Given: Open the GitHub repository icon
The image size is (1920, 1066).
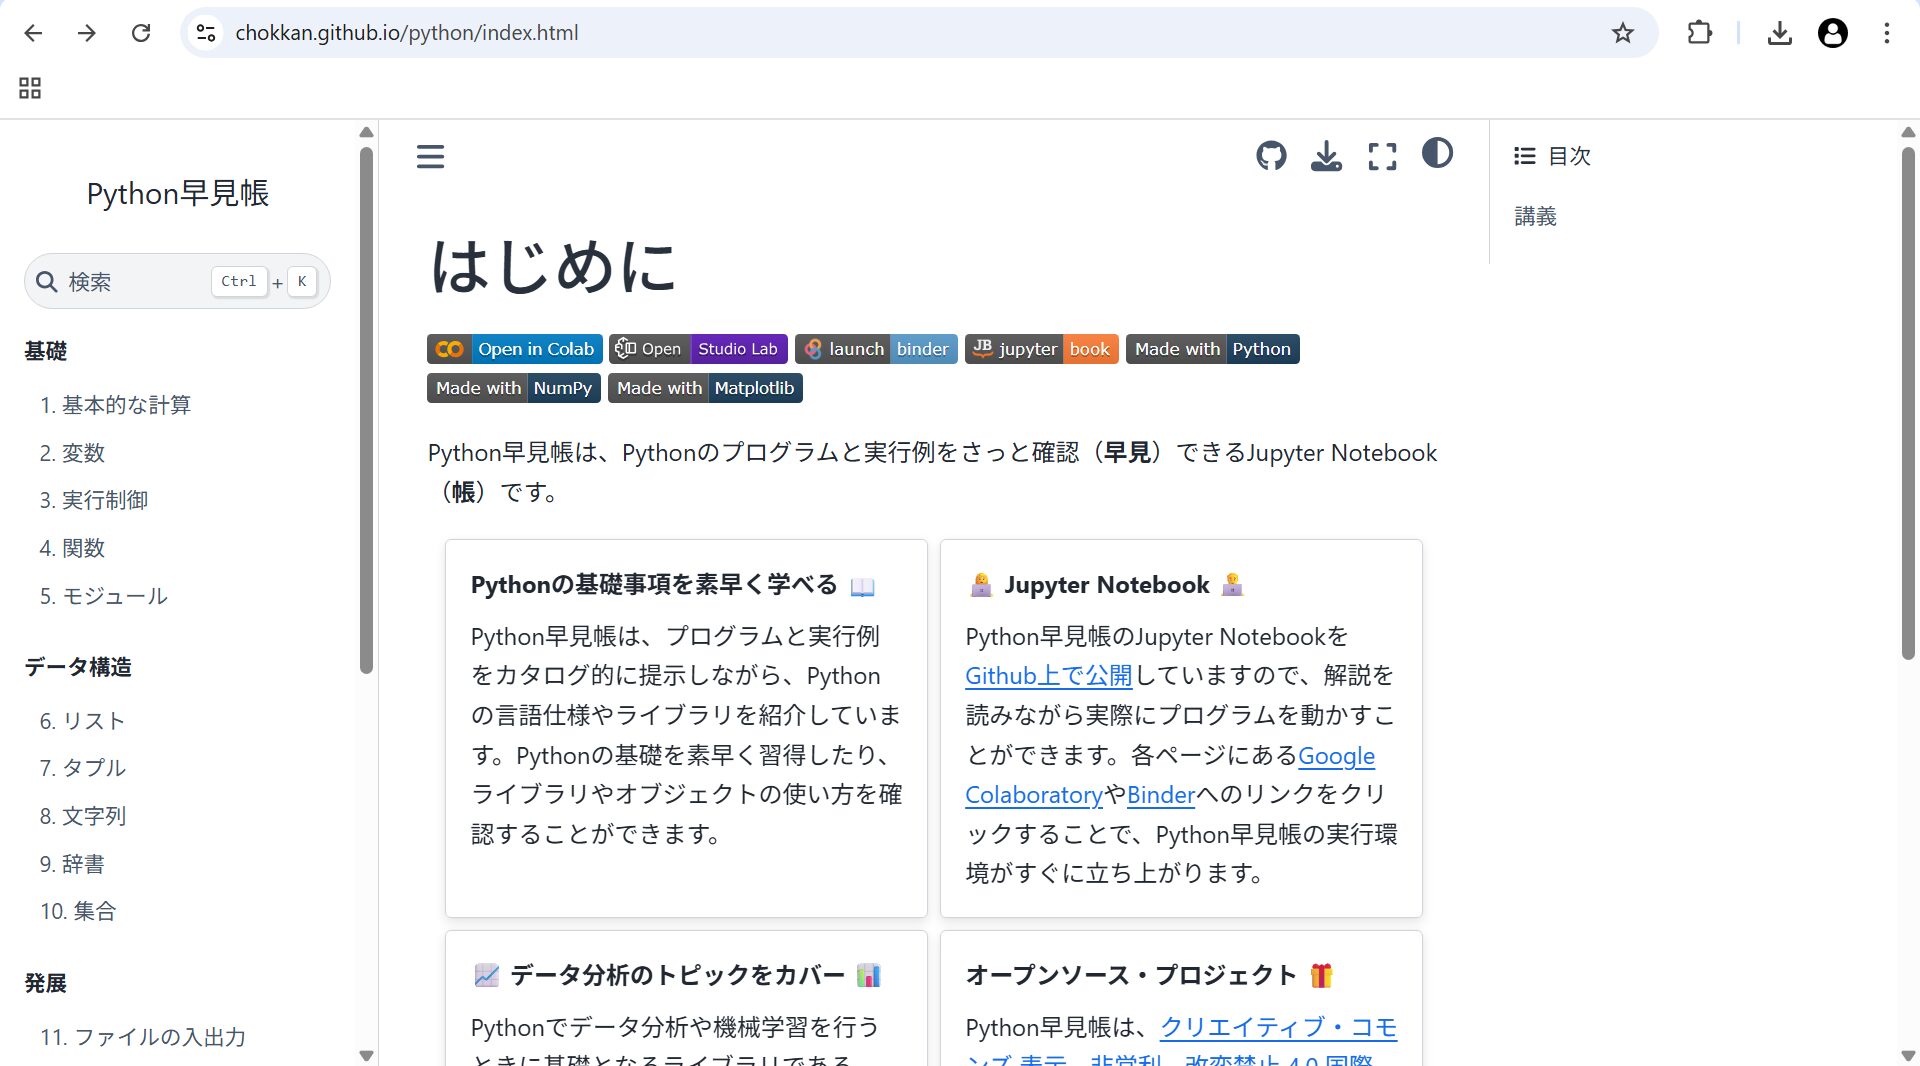Looking at the screenshot, I should (x=1271, y=156).
